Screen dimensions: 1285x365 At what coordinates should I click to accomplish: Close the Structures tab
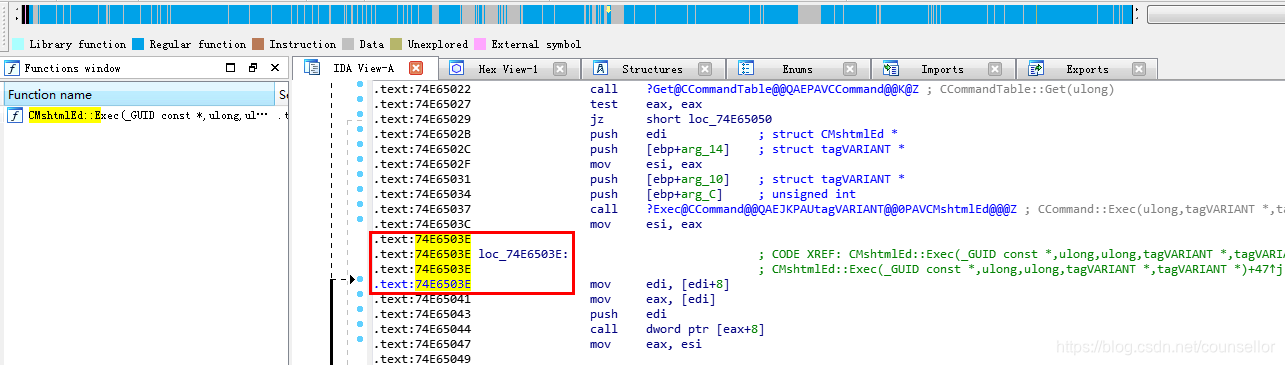pyautogui.click(x=705, y=69)
